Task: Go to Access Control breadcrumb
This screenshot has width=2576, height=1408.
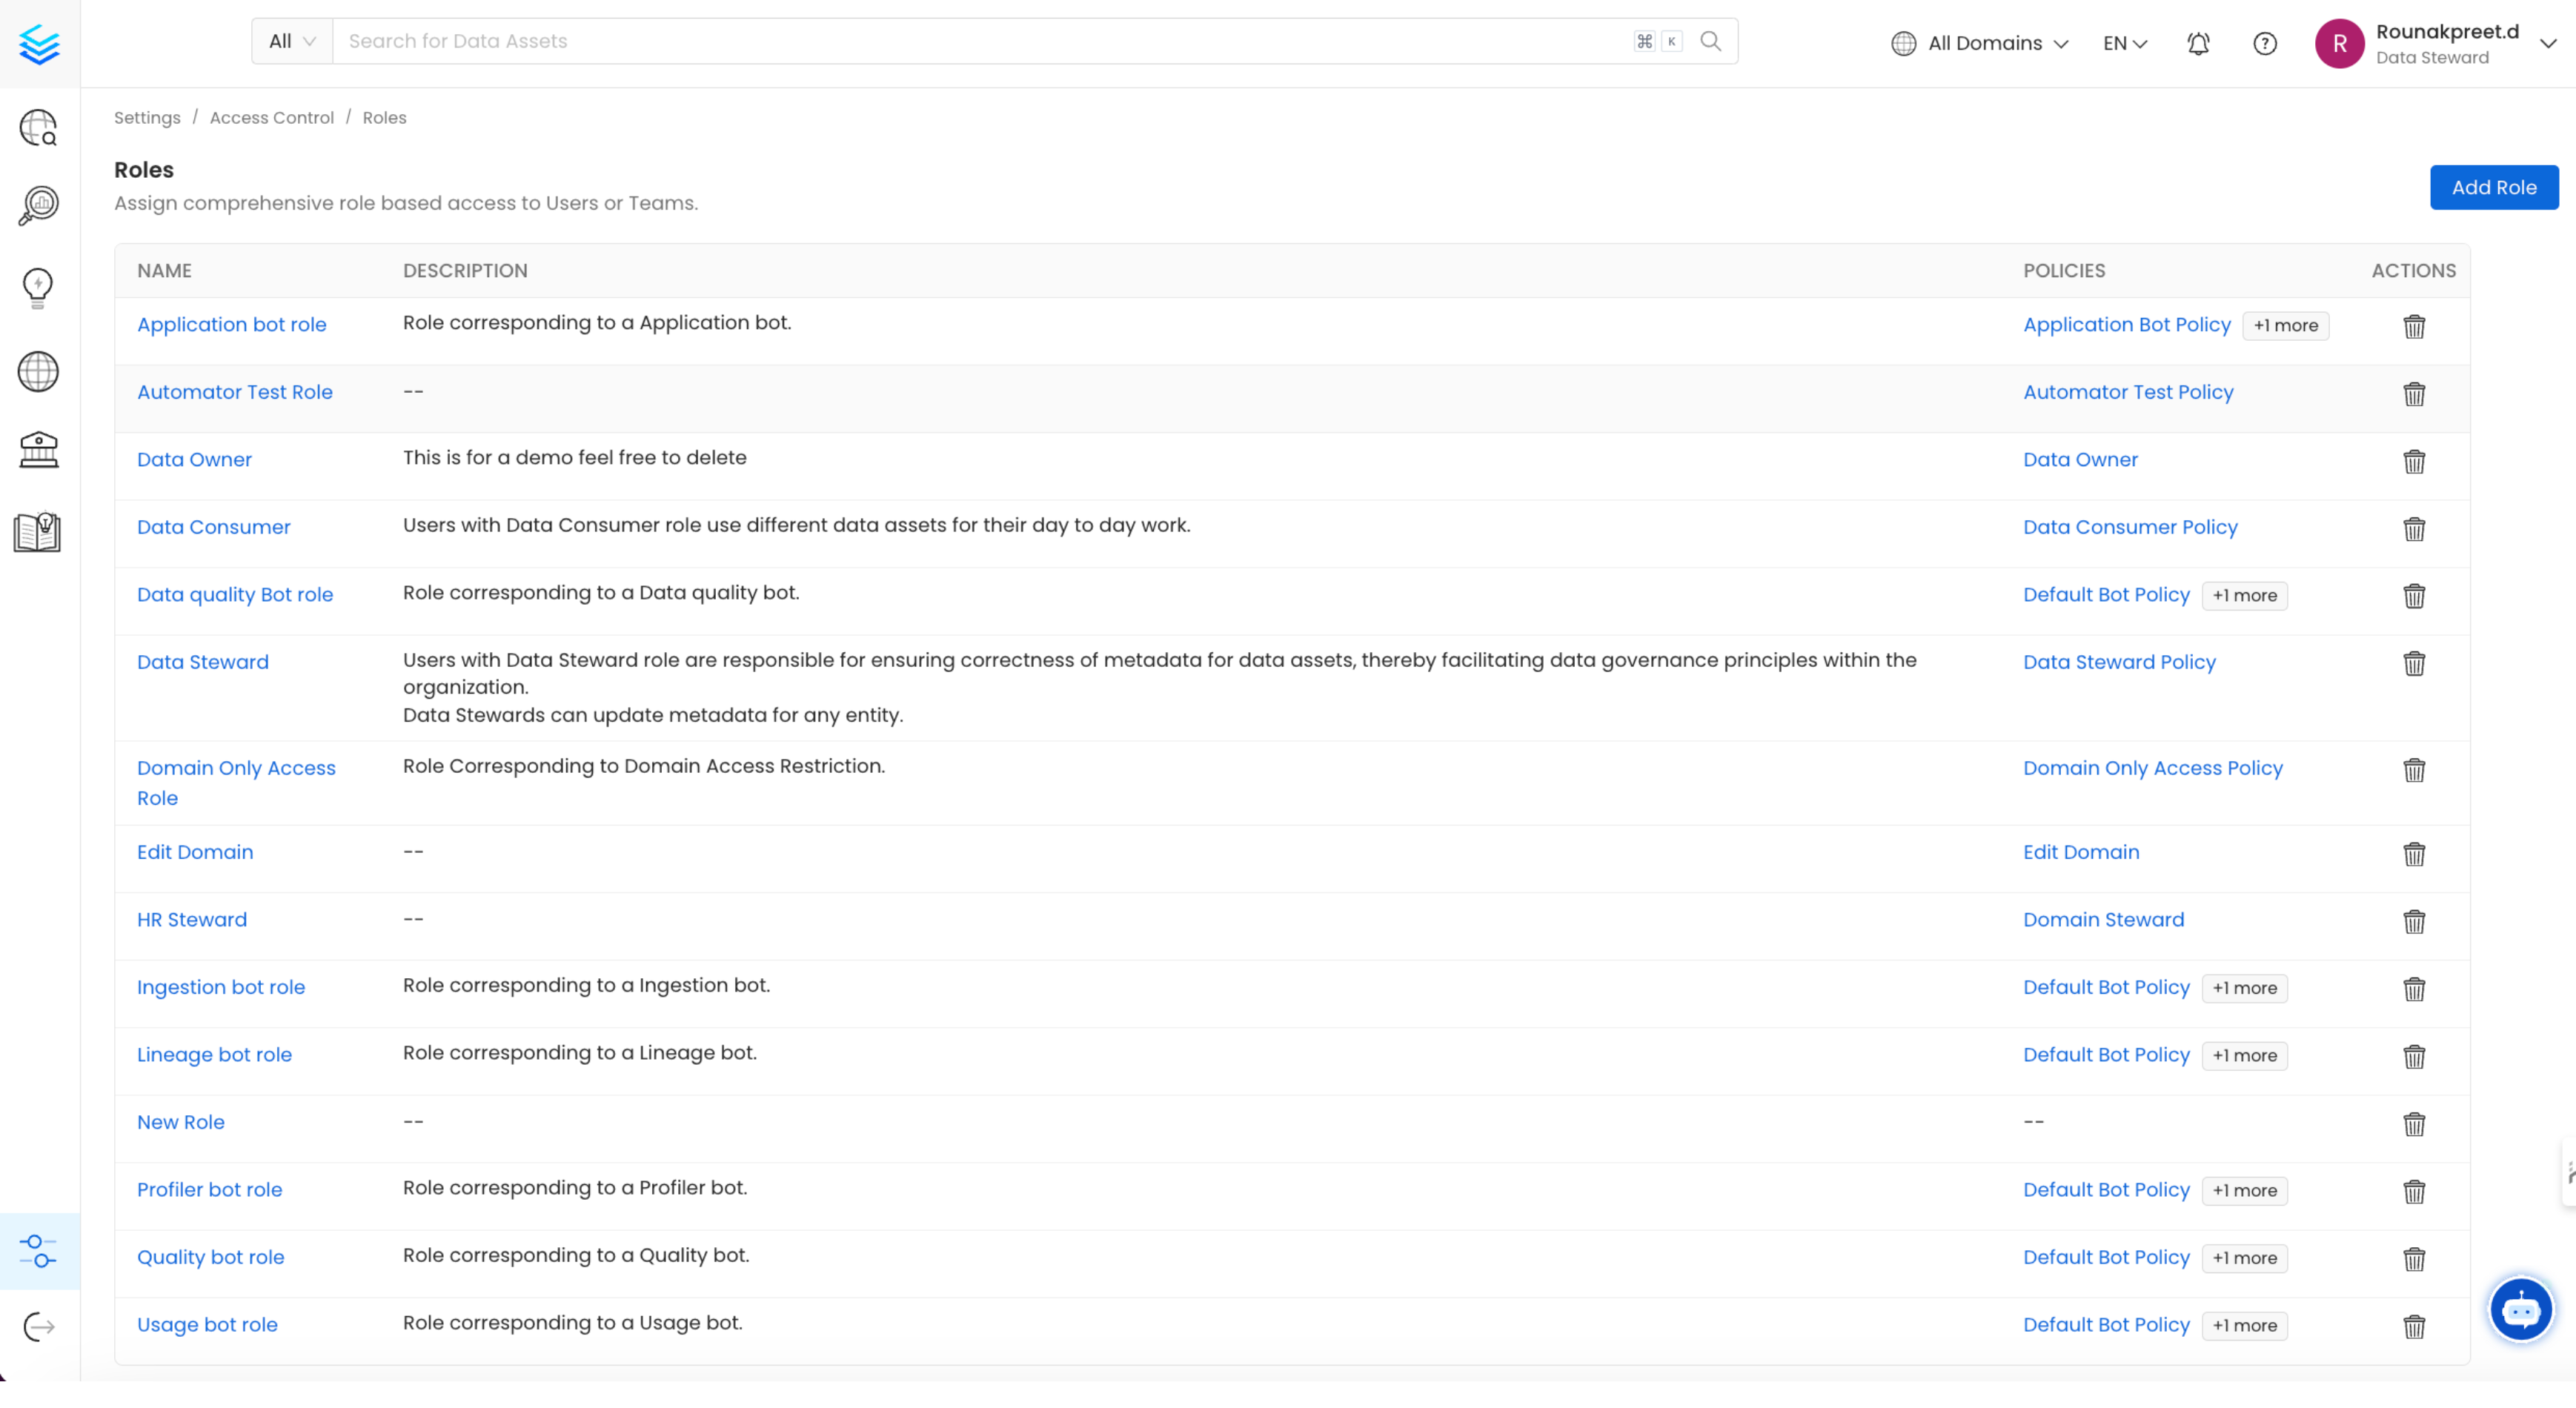Action: (271, 118)
